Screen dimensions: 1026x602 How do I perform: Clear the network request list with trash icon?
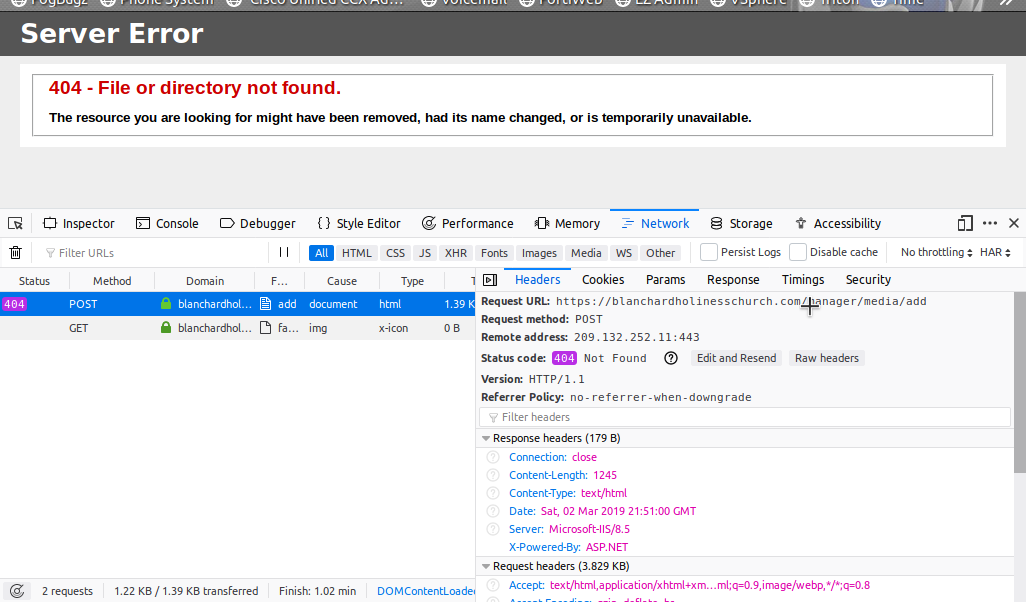[x=16, y=252]
